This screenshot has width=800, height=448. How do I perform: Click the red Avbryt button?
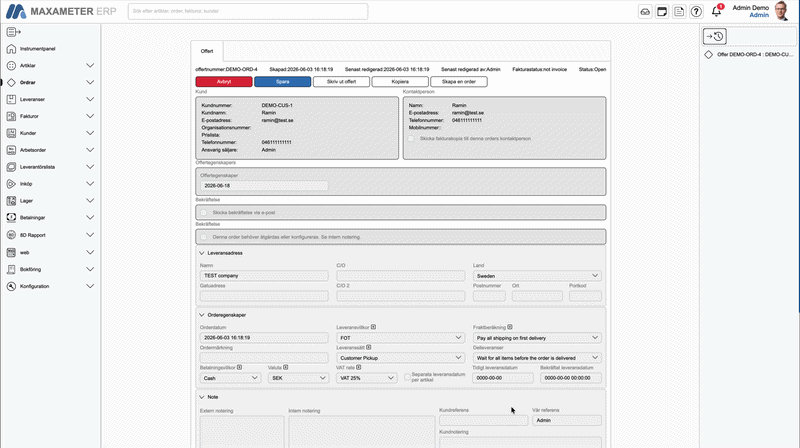coord(224,82)
